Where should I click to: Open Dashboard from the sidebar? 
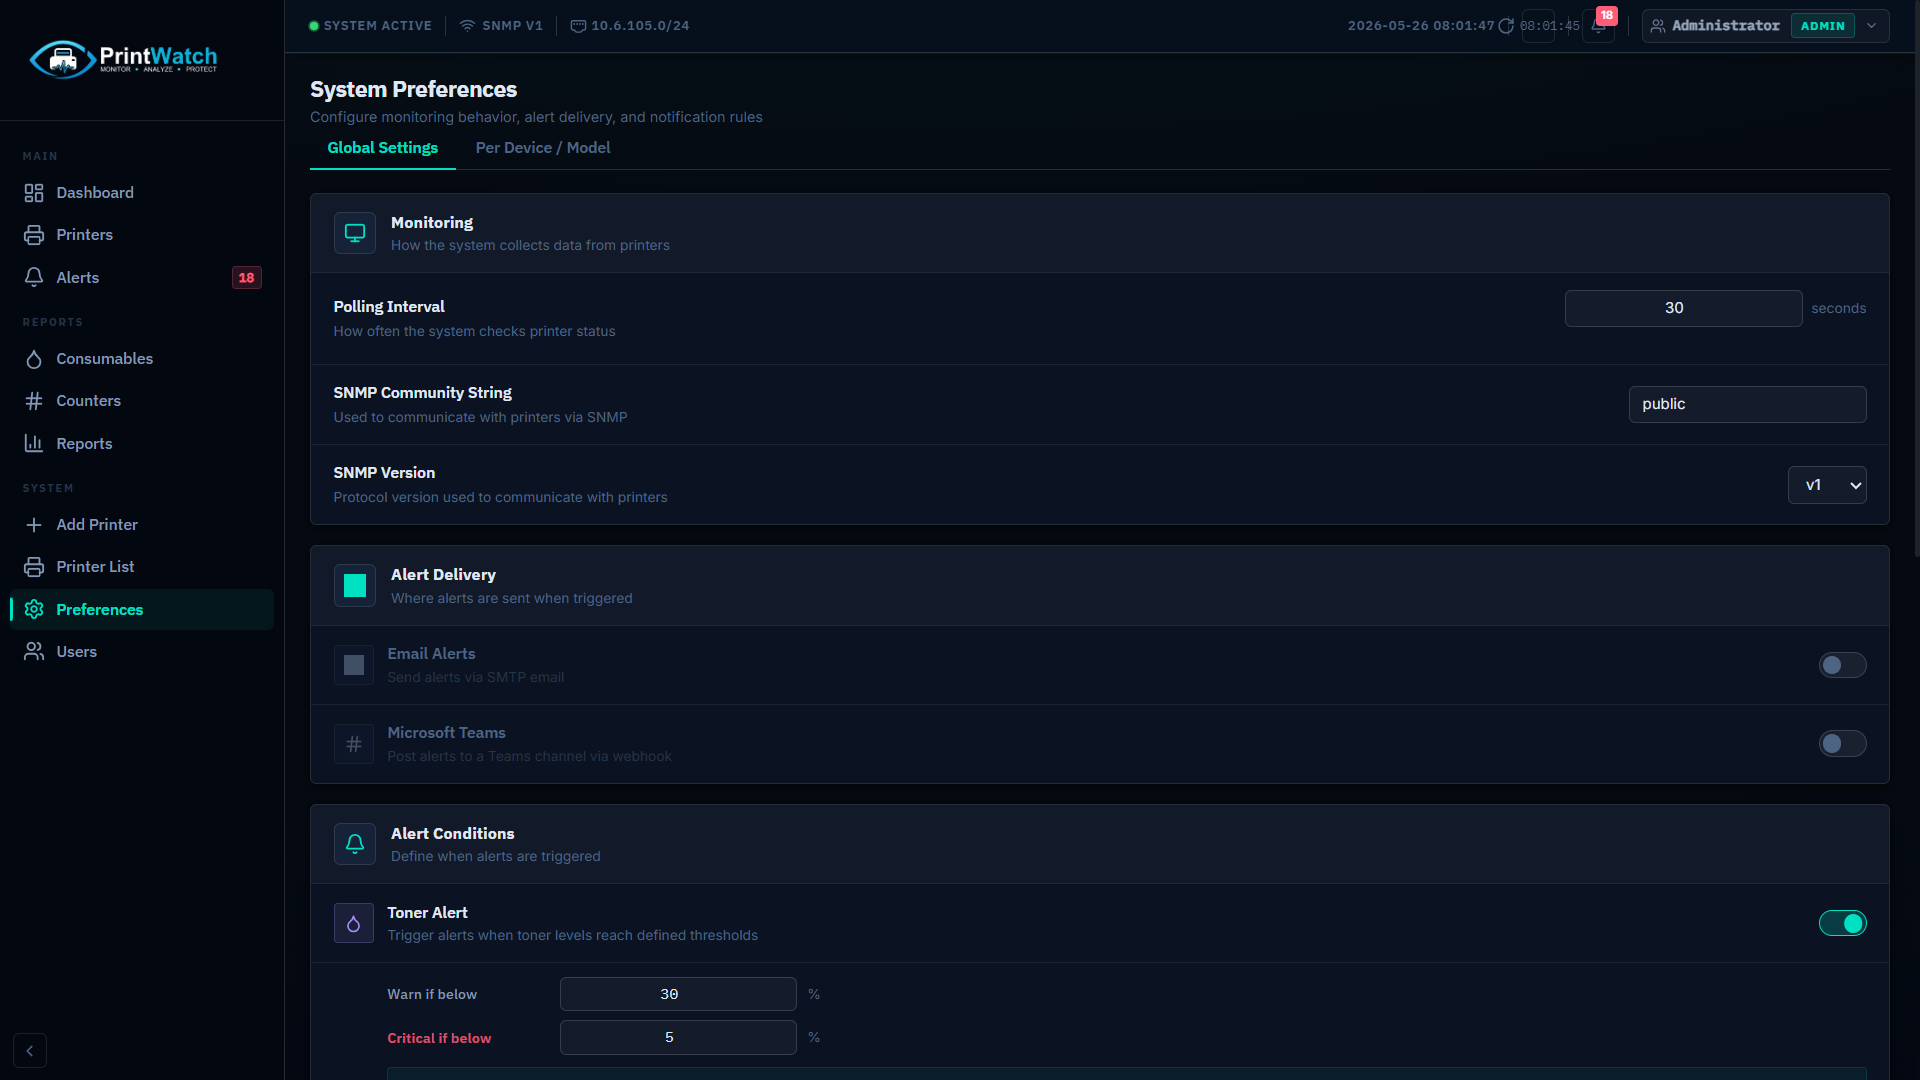pos(142,192)
